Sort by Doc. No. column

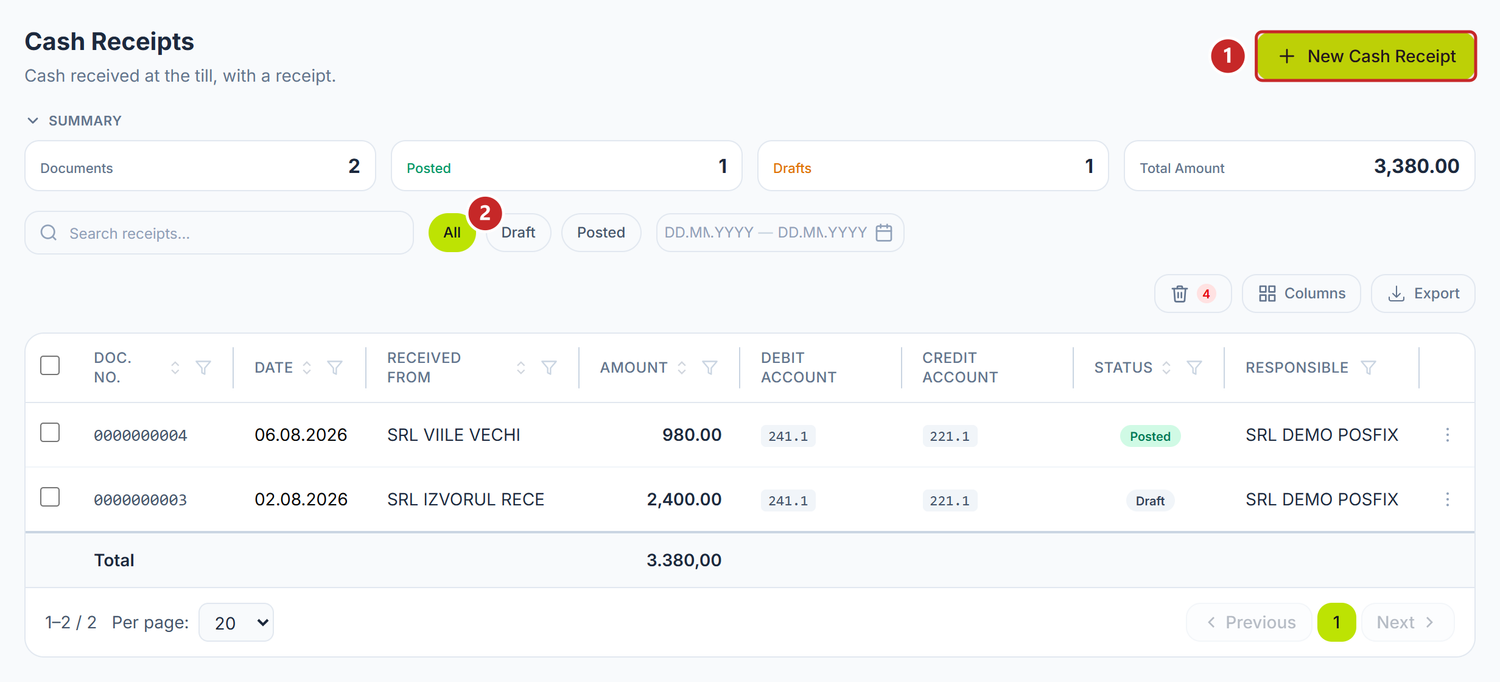click(x=175, y=368)
